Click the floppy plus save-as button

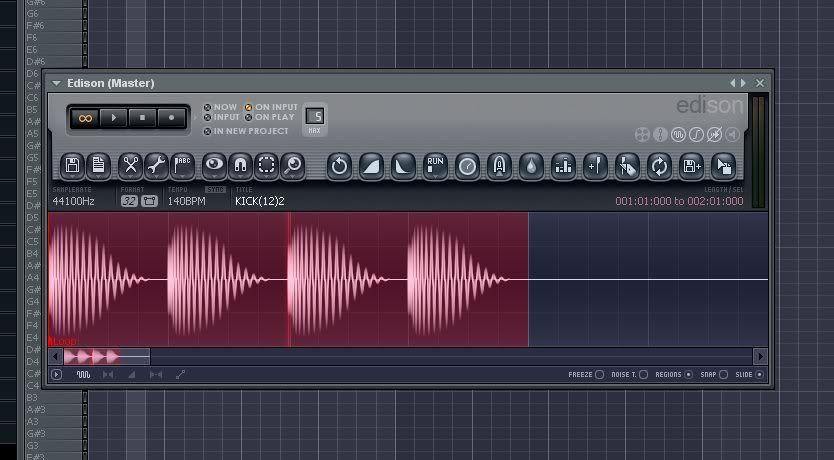[x=691, y=166]
